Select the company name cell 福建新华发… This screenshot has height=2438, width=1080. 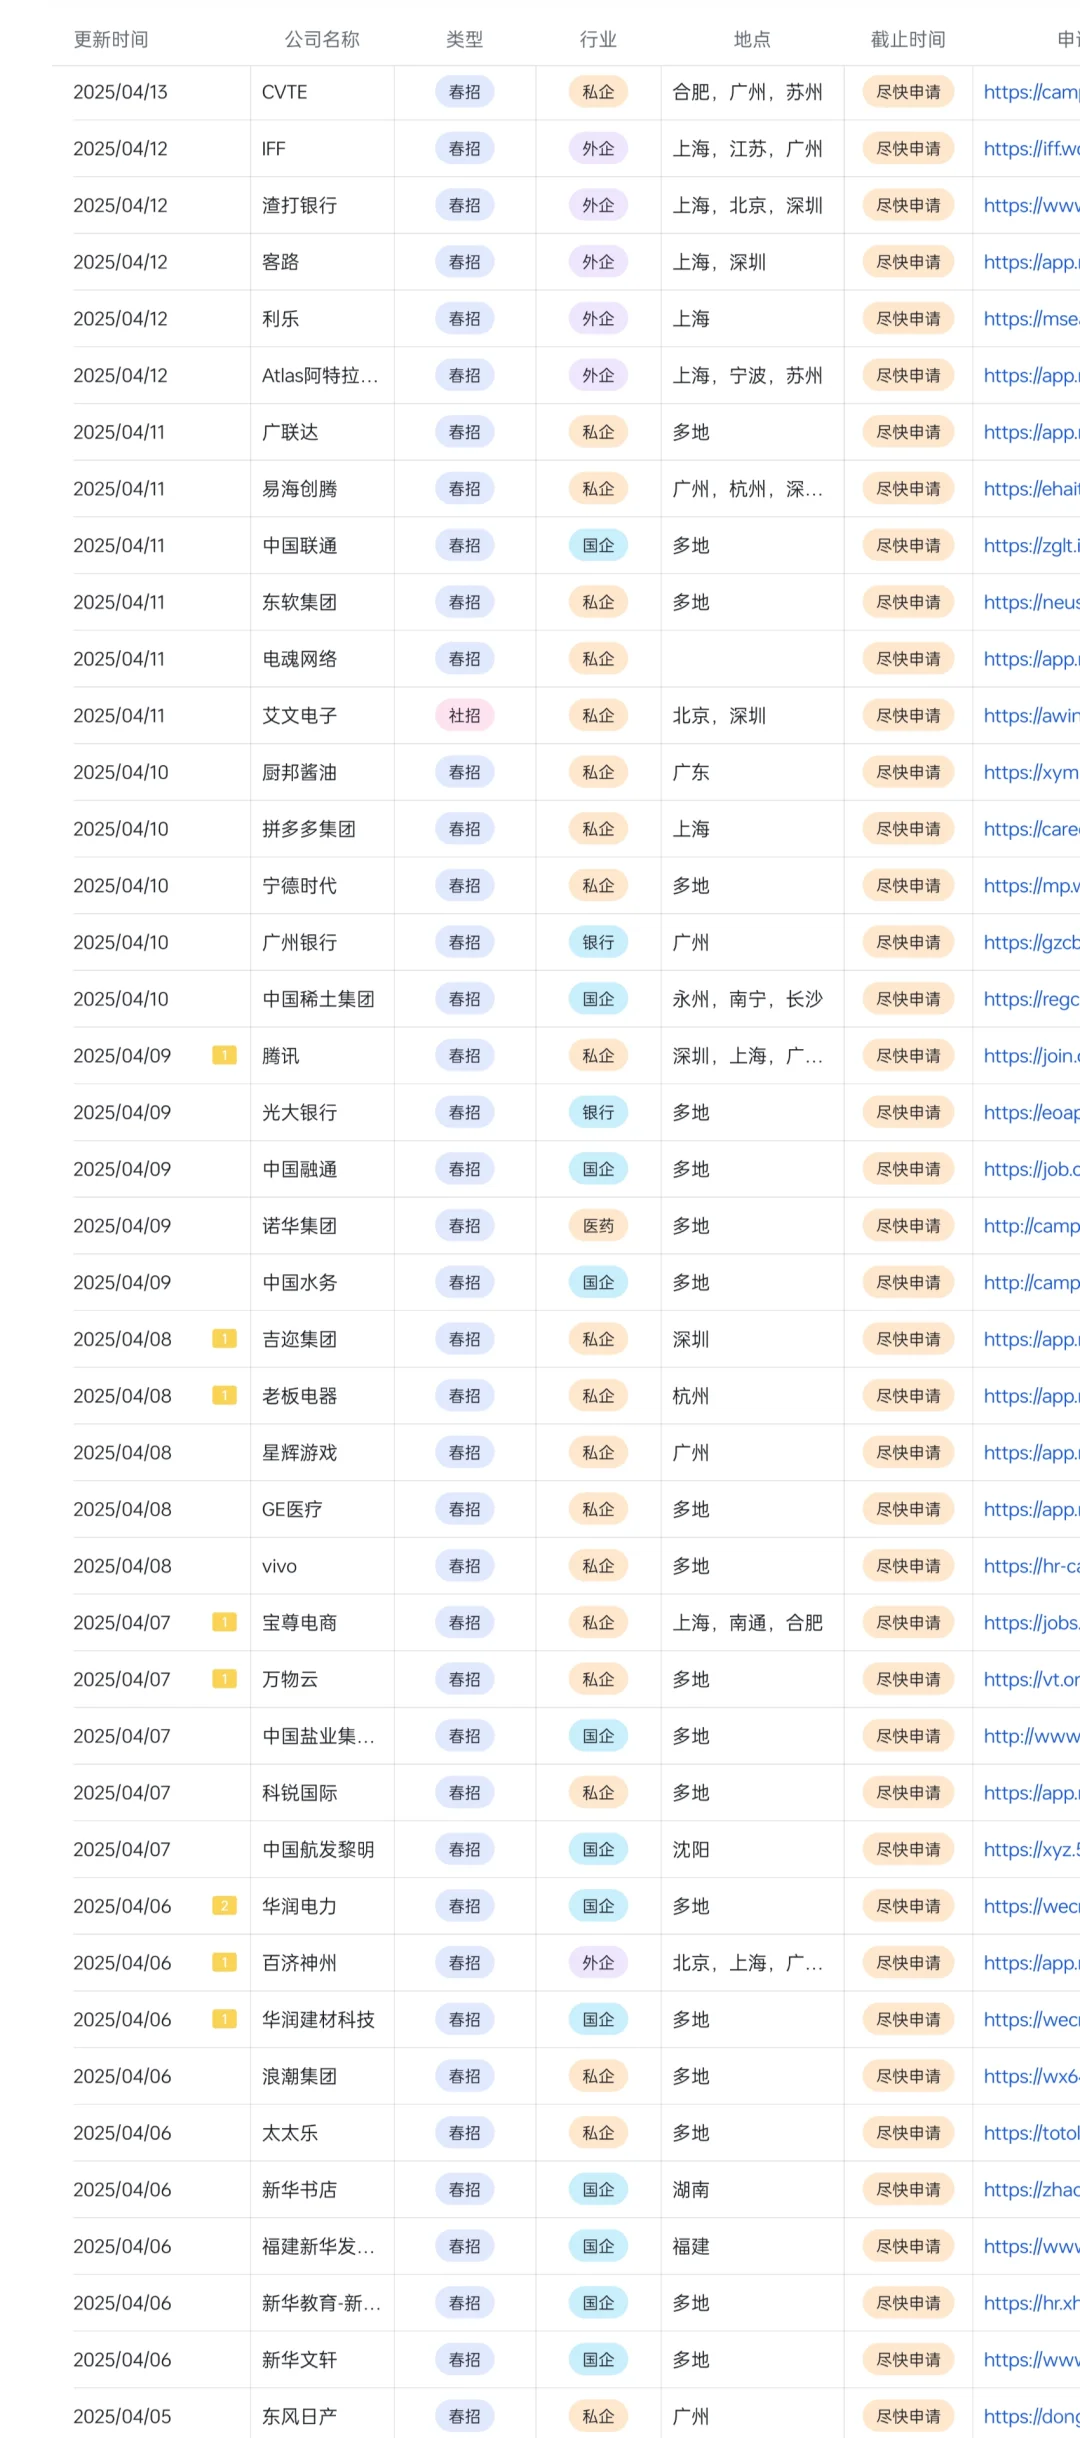coord(322,2246)
